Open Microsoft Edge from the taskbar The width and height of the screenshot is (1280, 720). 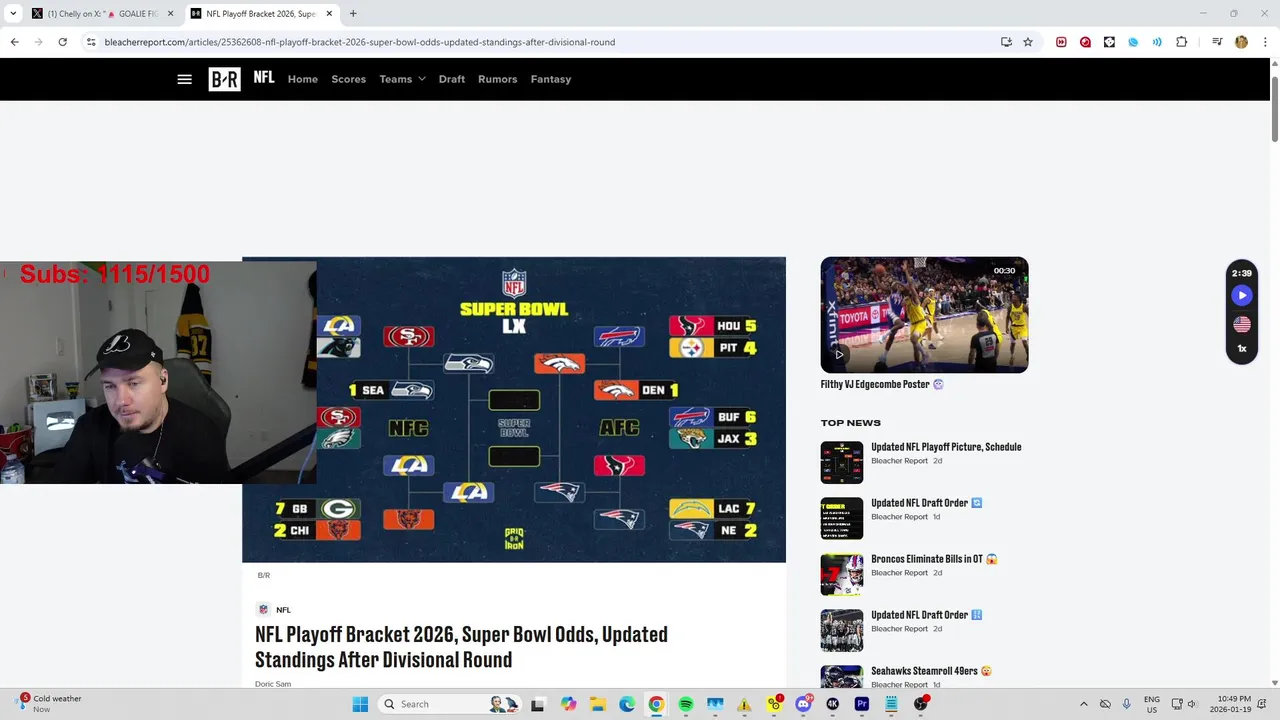[627, 704]
